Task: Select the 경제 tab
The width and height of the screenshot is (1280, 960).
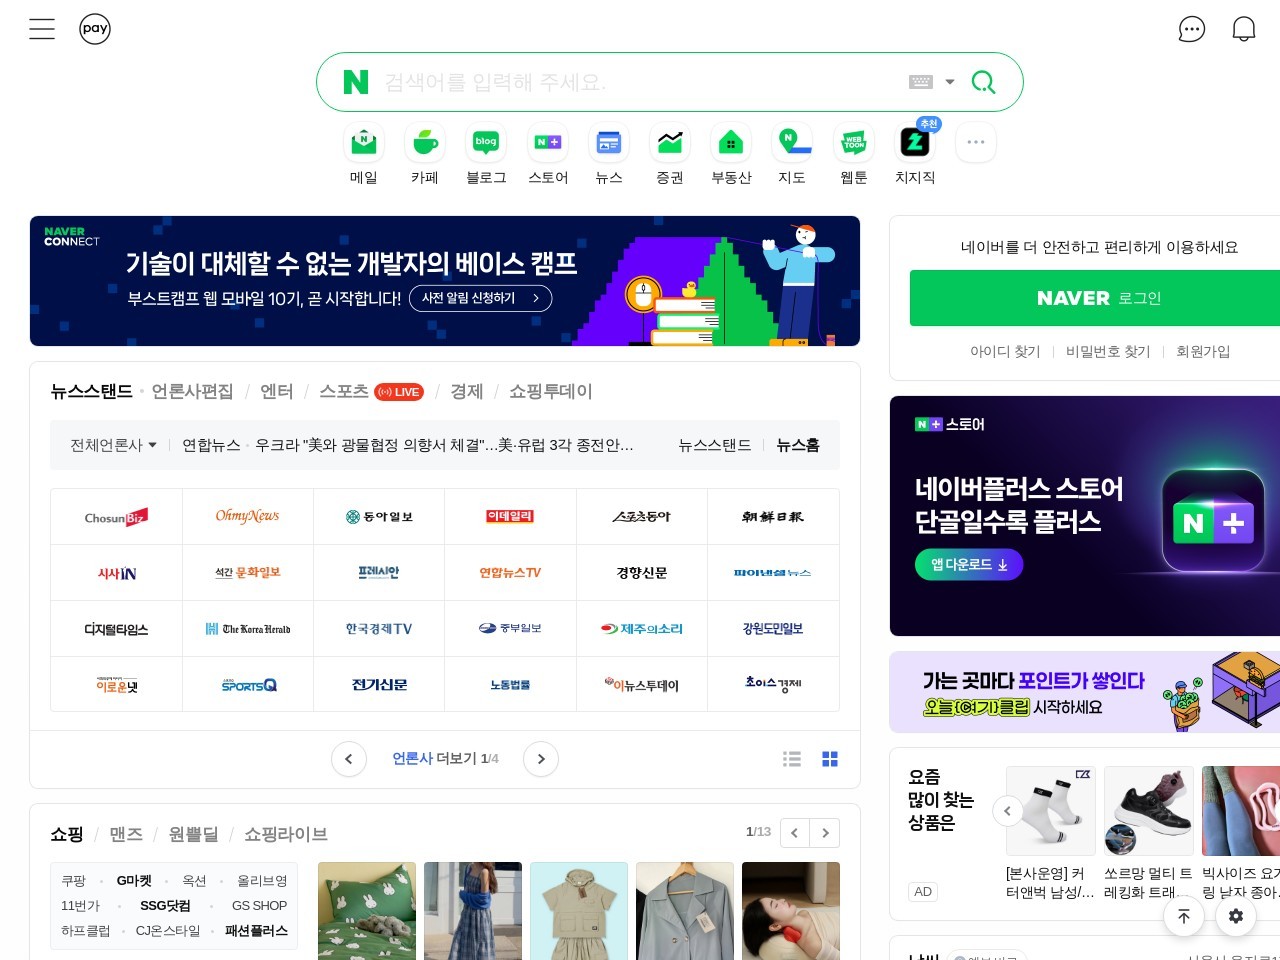Action: [466, 391]
